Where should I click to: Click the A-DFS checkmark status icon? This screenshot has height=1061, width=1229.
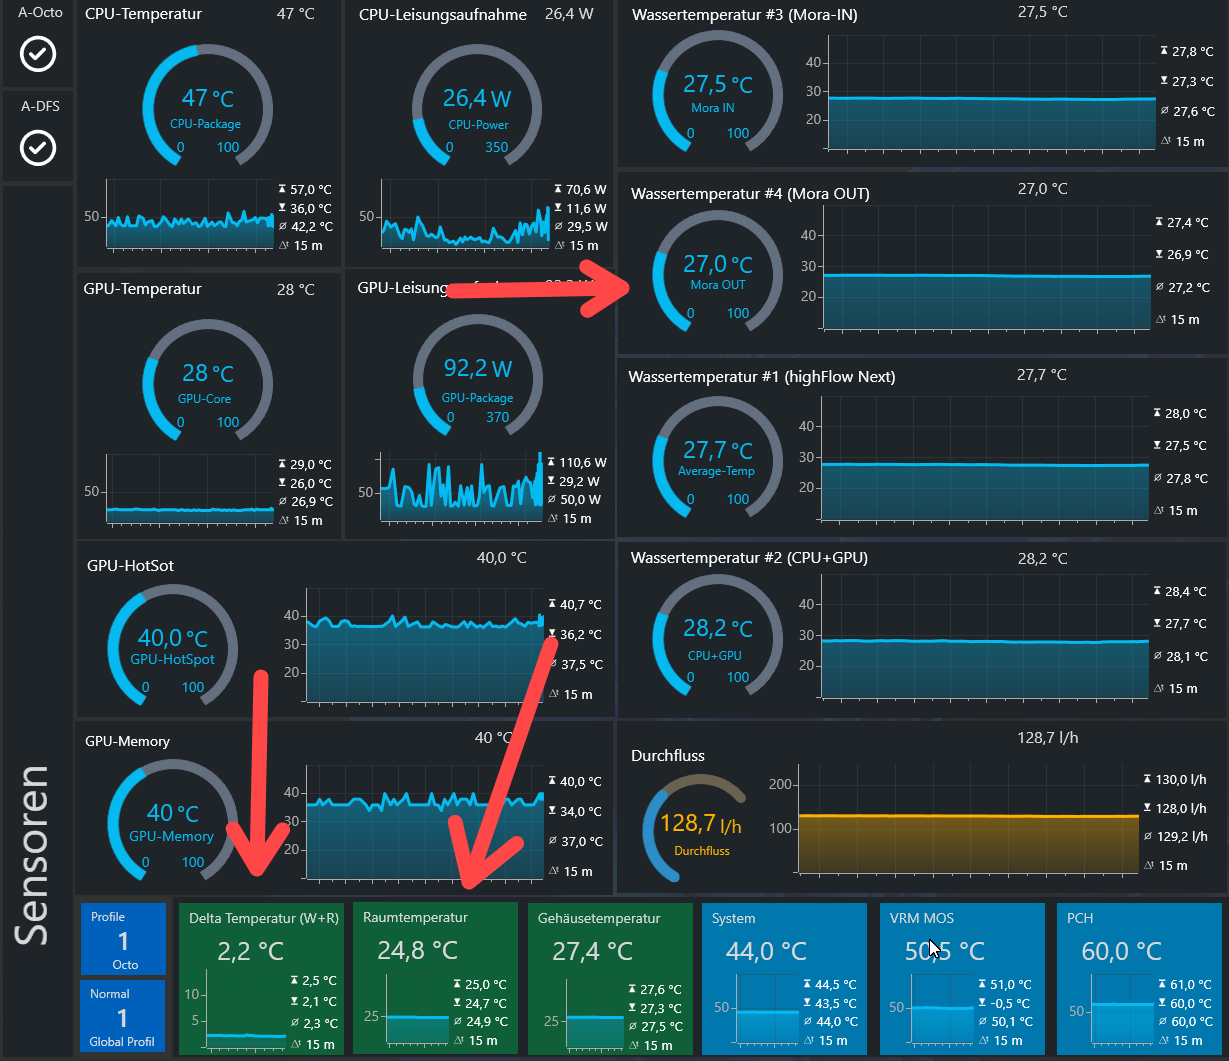point(38,148)
